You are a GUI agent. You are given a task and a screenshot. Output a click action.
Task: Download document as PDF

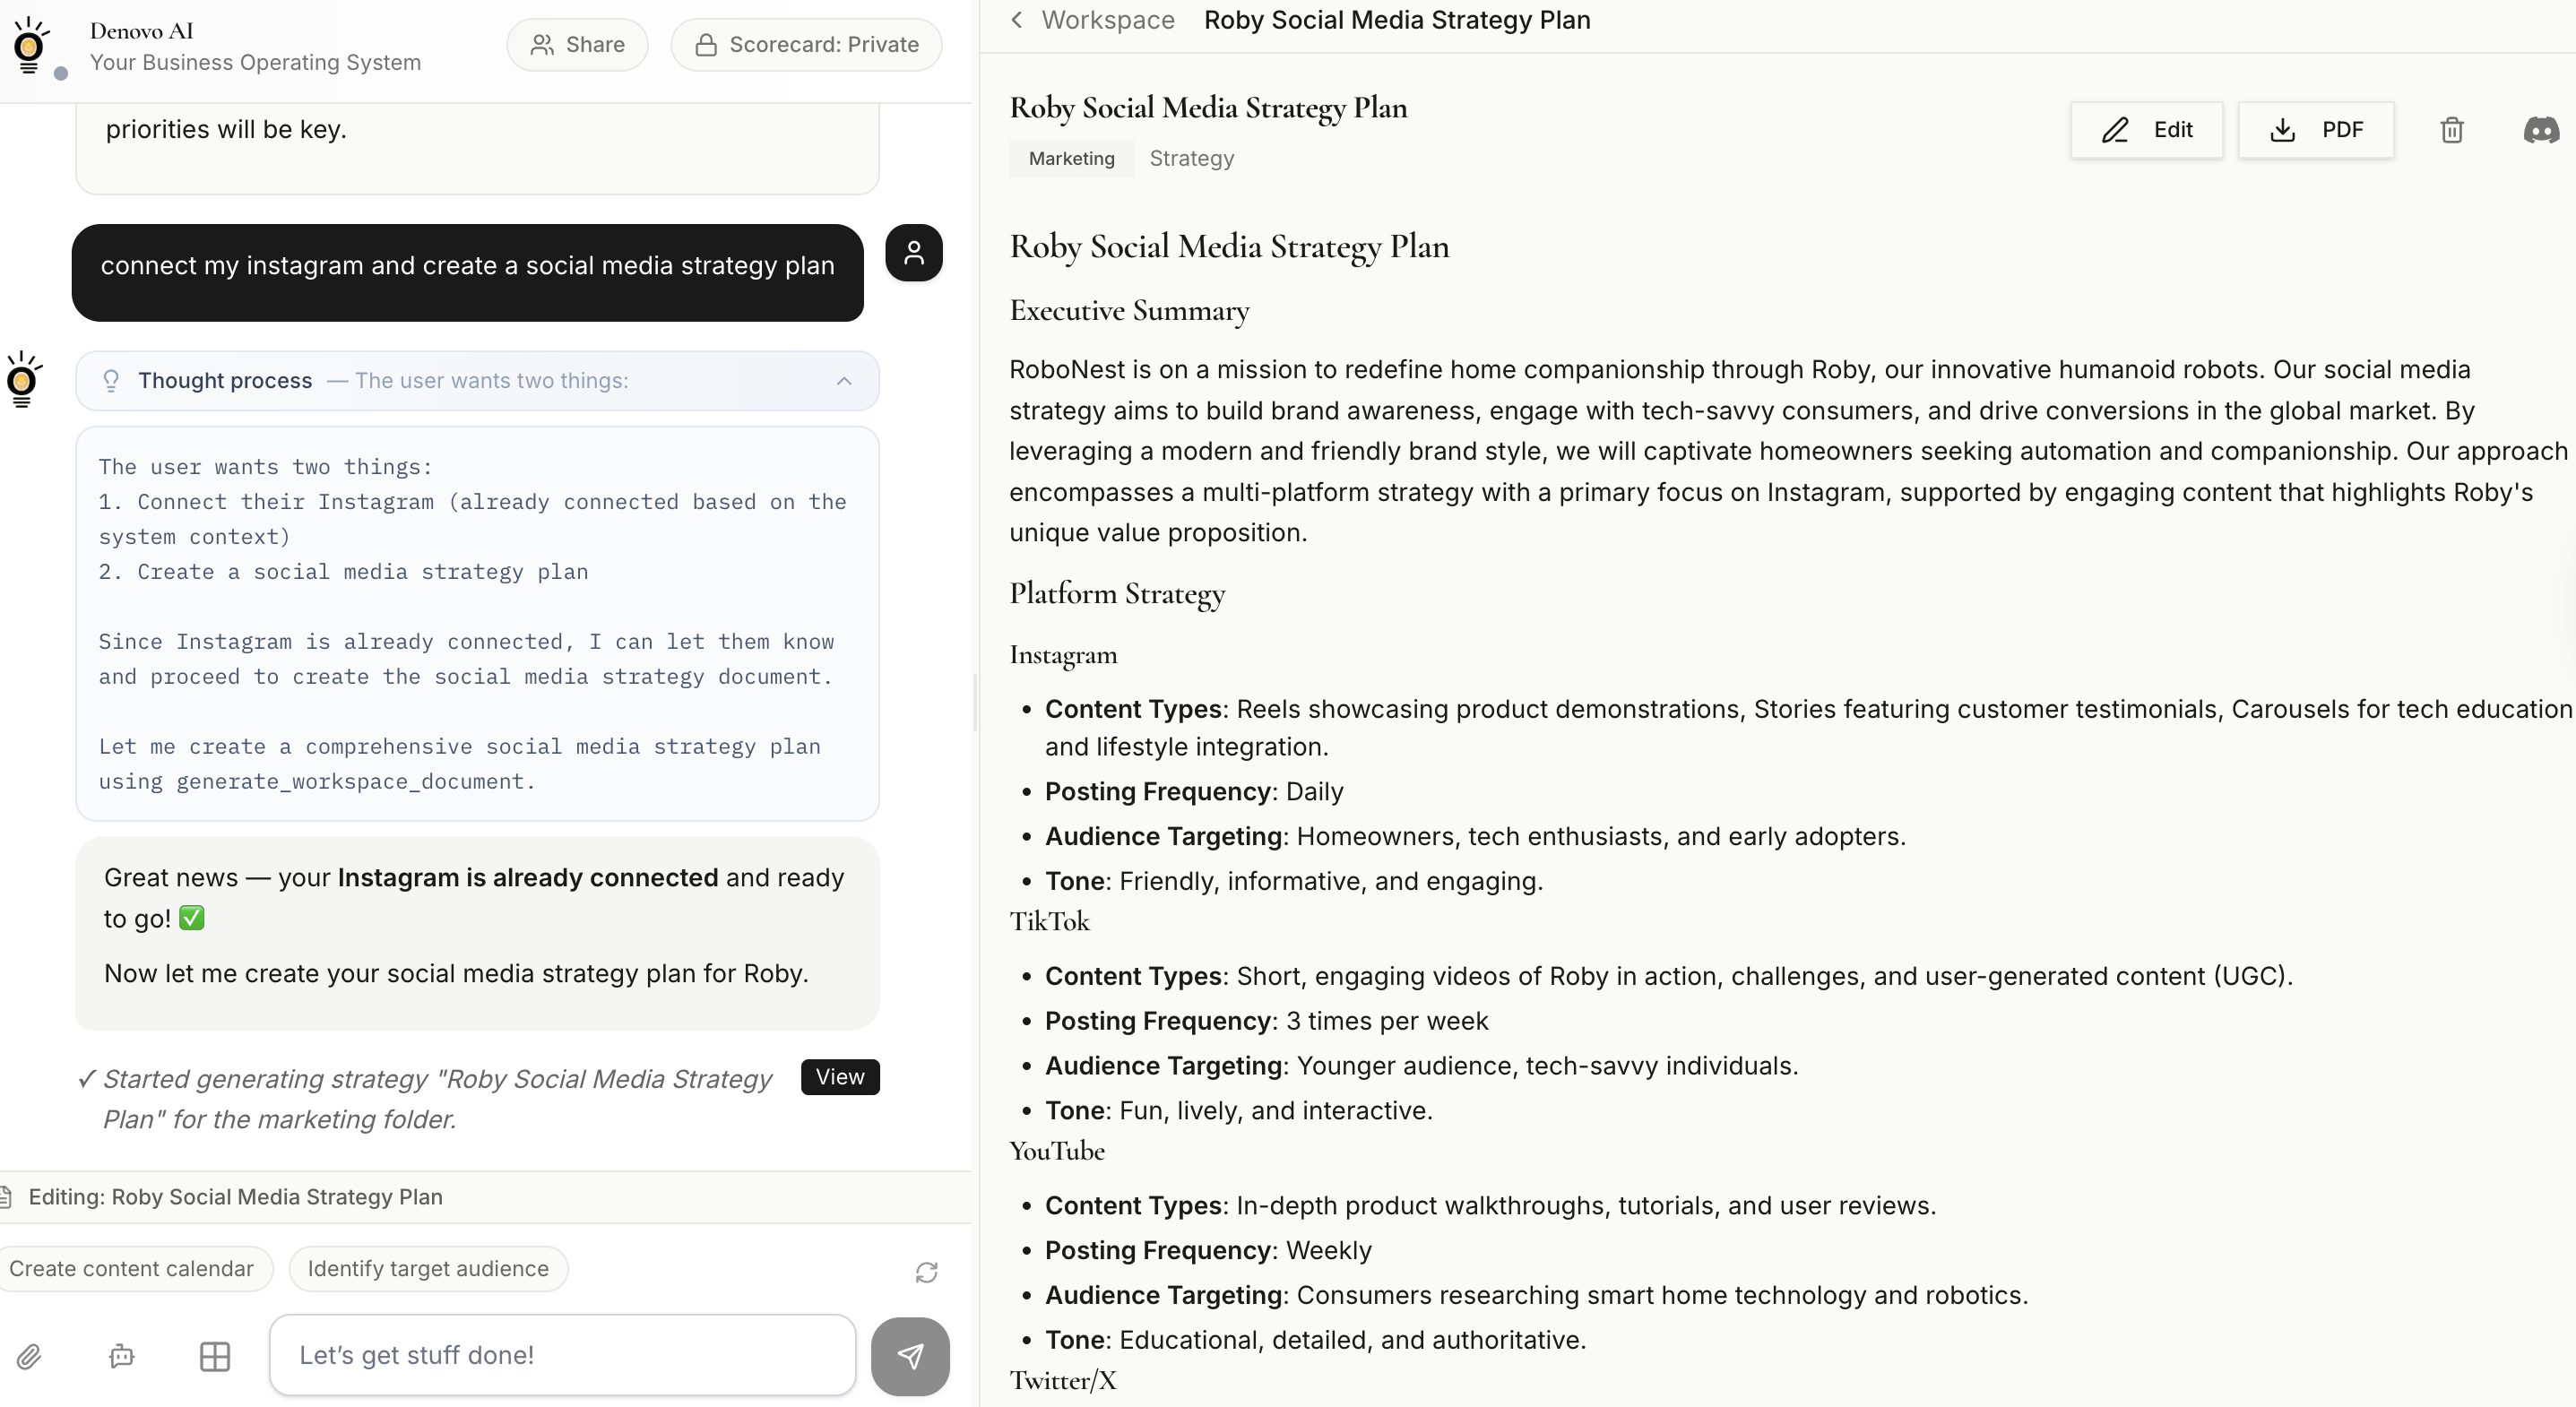2315,130
